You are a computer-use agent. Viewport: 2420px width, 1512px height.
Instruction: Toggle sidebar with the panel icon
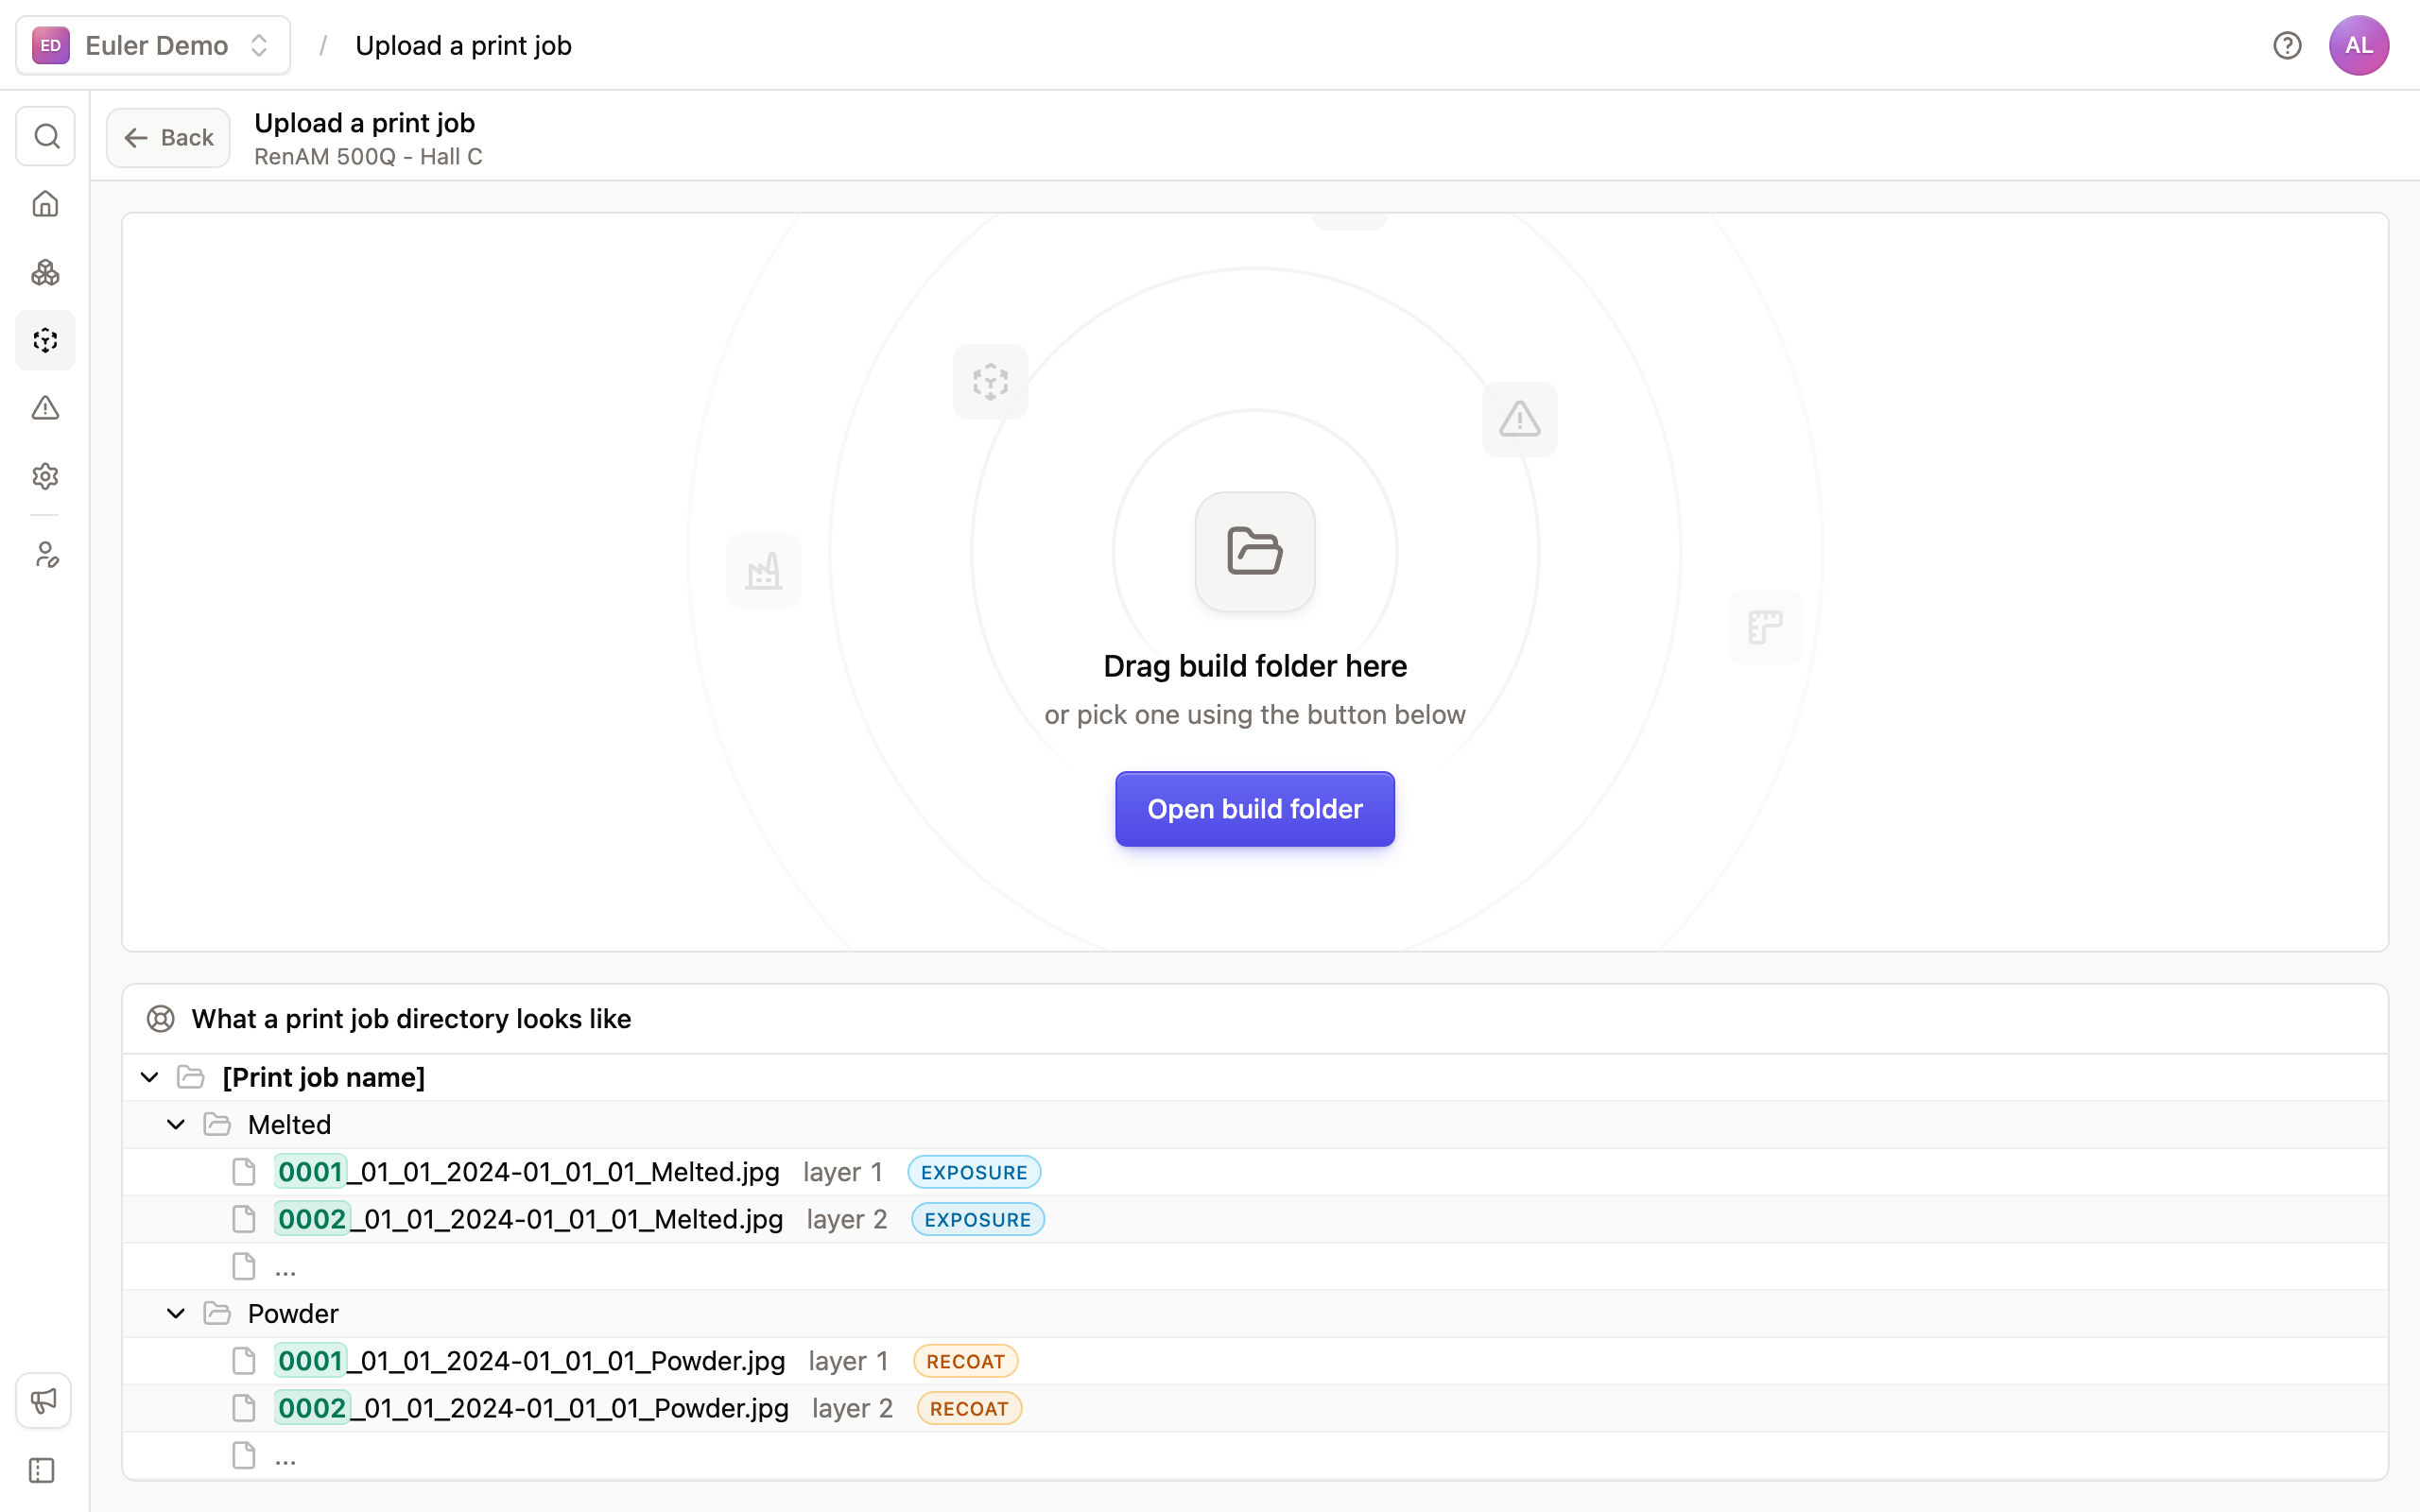42,1470
